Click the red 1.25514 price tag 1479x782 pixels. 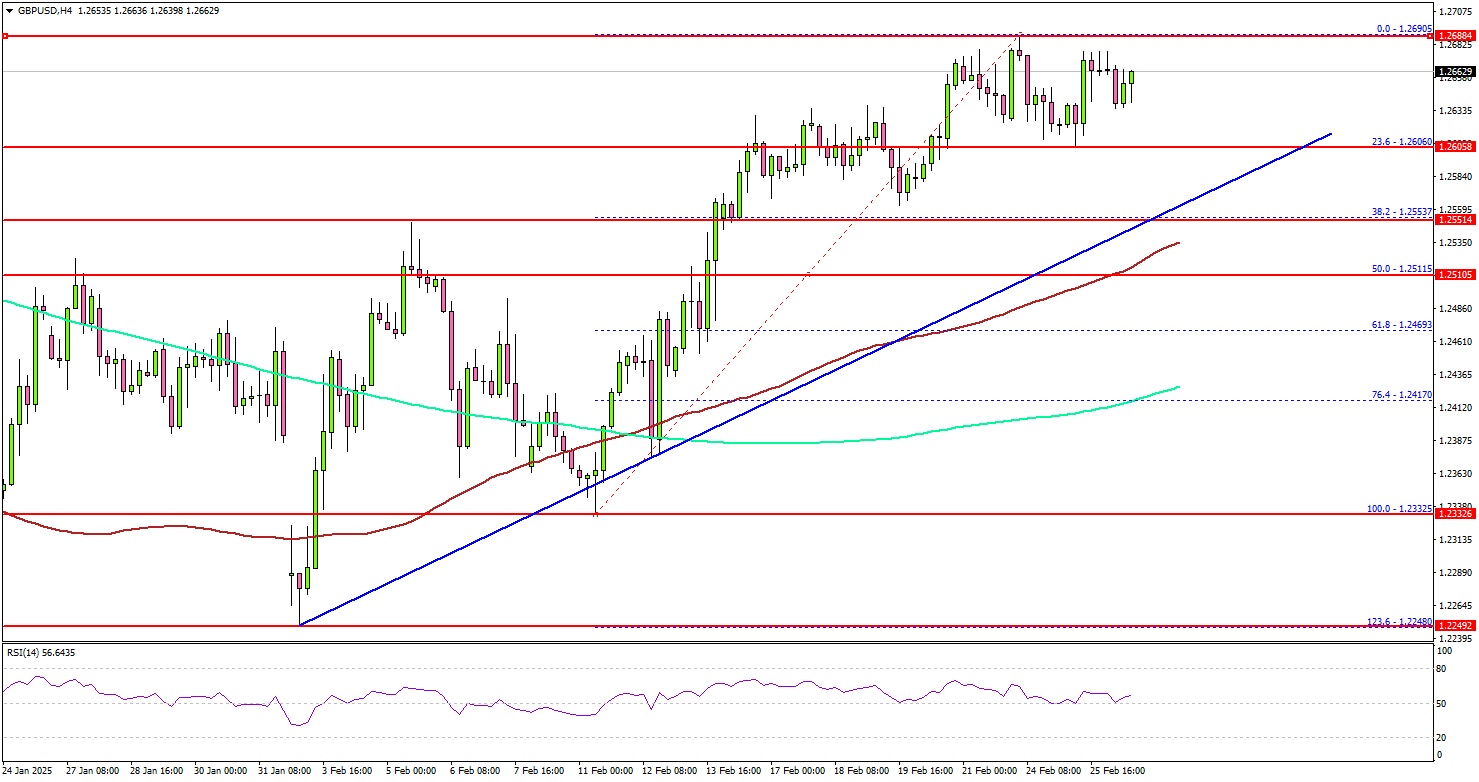[x=1456, y=220]
